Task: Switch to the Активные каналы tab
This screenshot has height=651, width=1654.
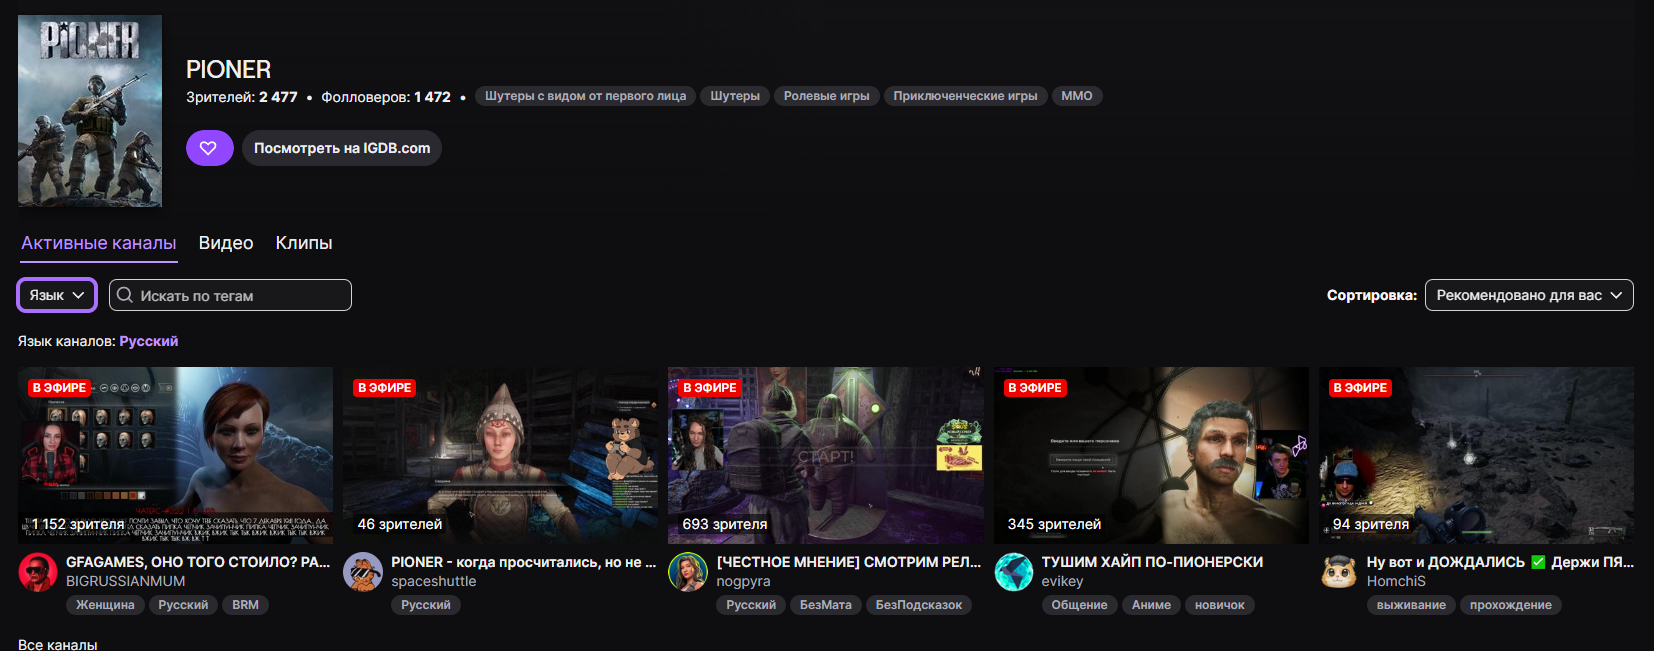Action: pos(99,243)
